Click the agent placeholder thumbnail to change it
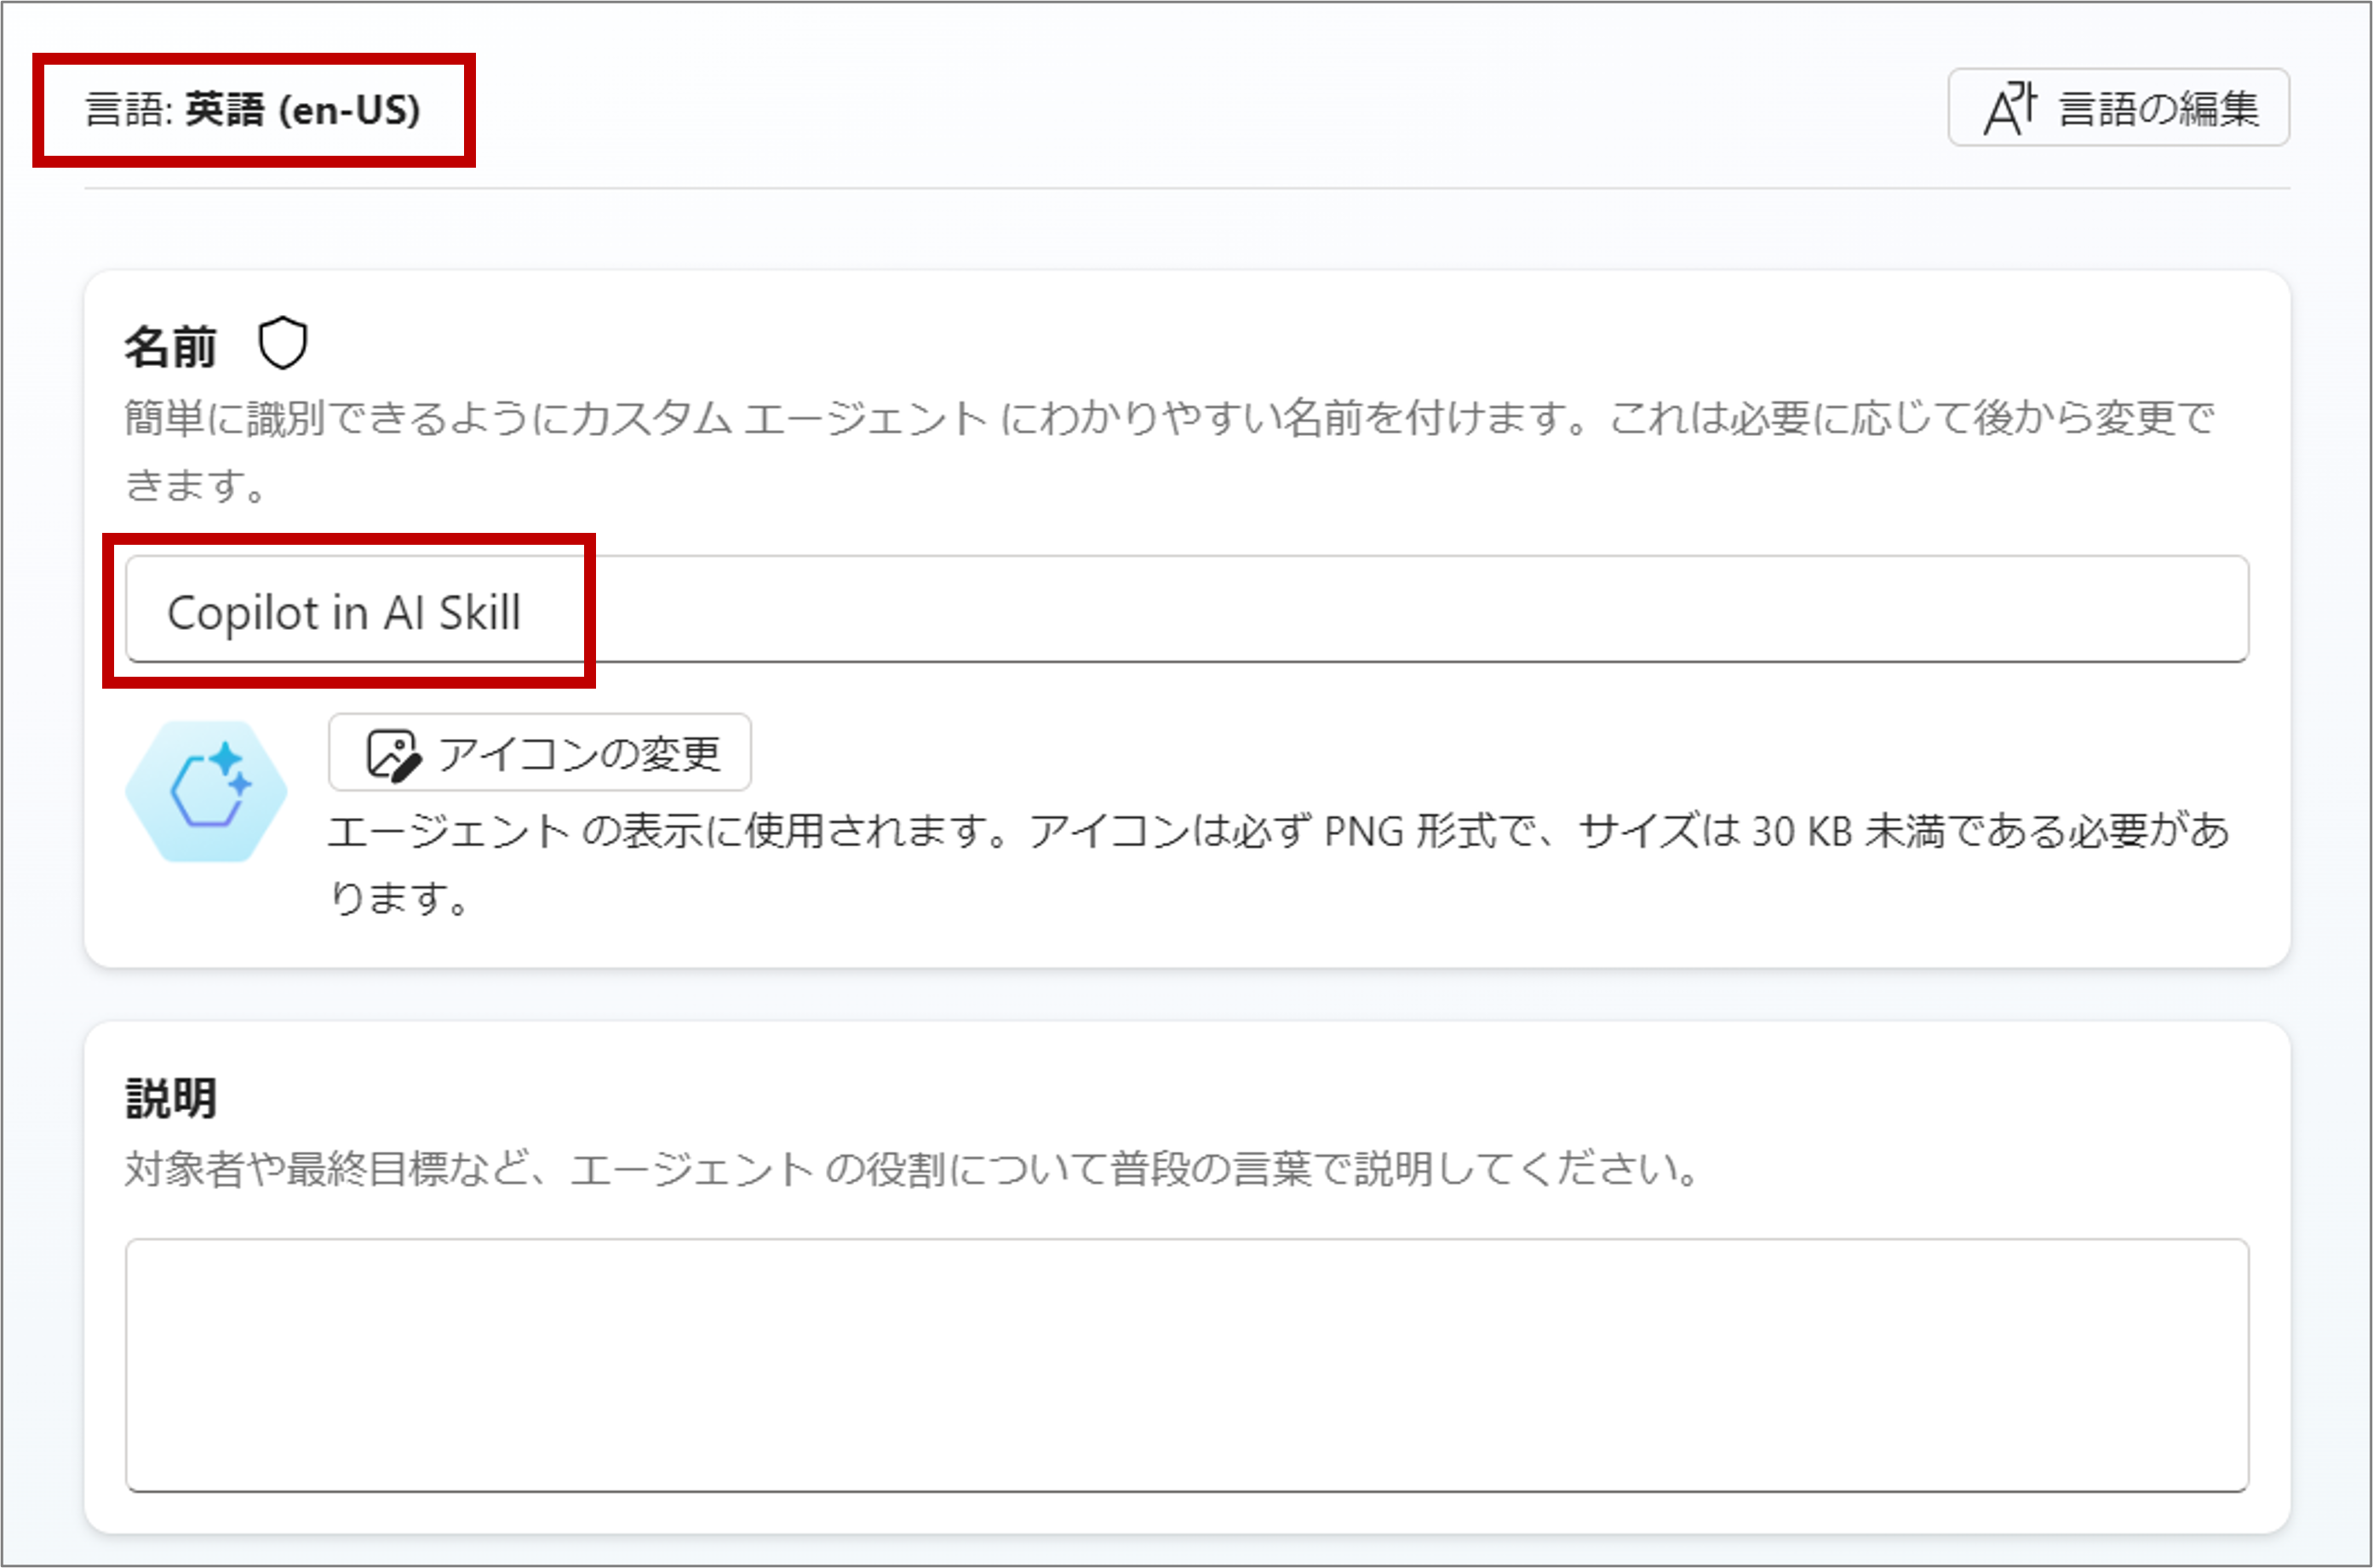Image resolution: width=2373 pixels, height=1568 pixels. (x=206, y=790)
